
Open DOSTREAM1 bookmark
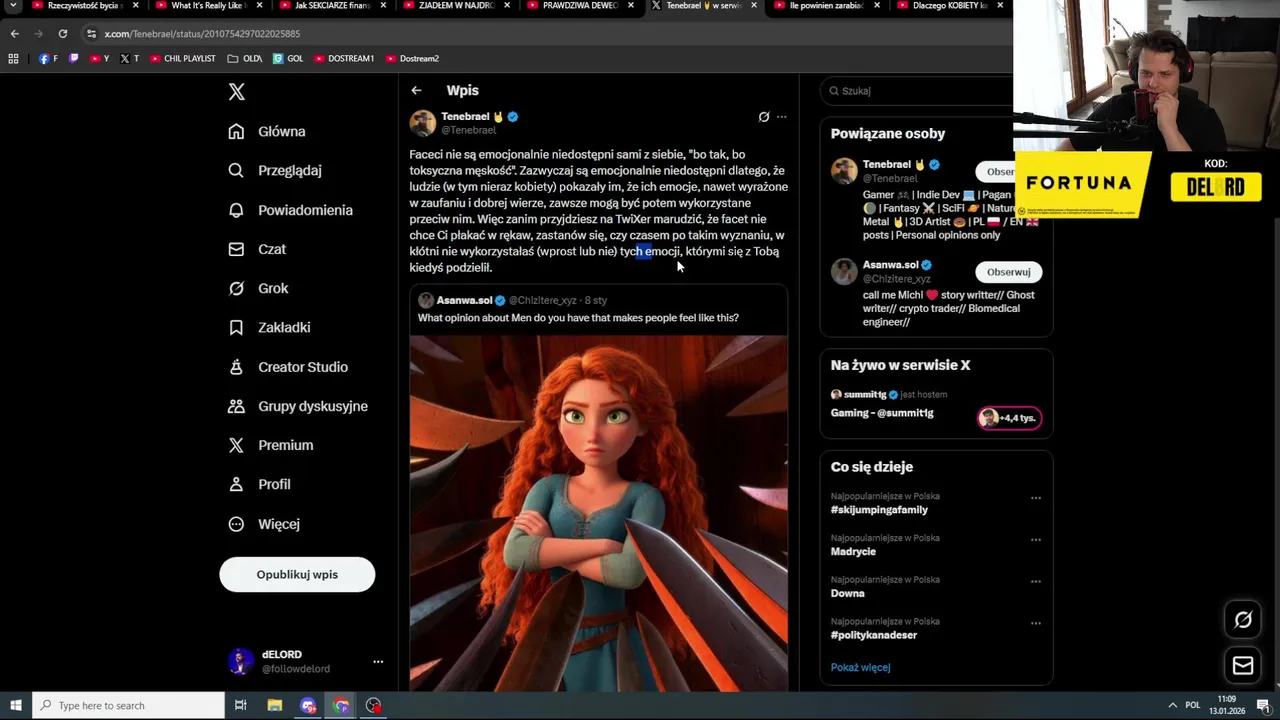click(344, 59)
